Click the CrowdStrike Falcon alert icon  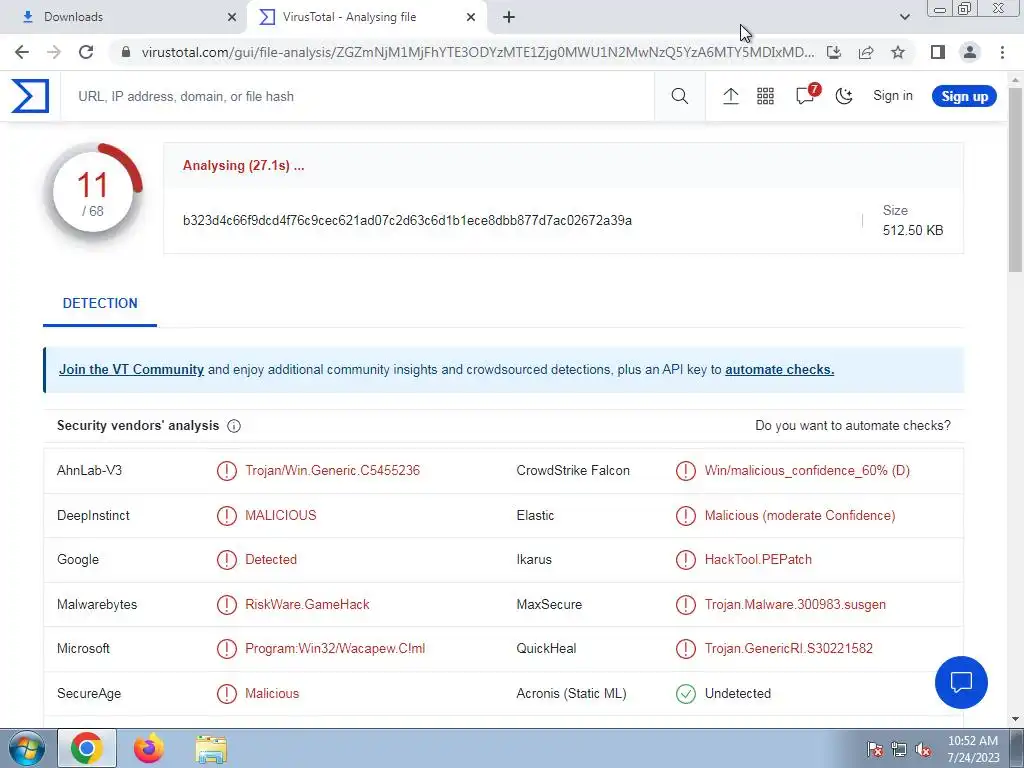[x=686, y=470]
